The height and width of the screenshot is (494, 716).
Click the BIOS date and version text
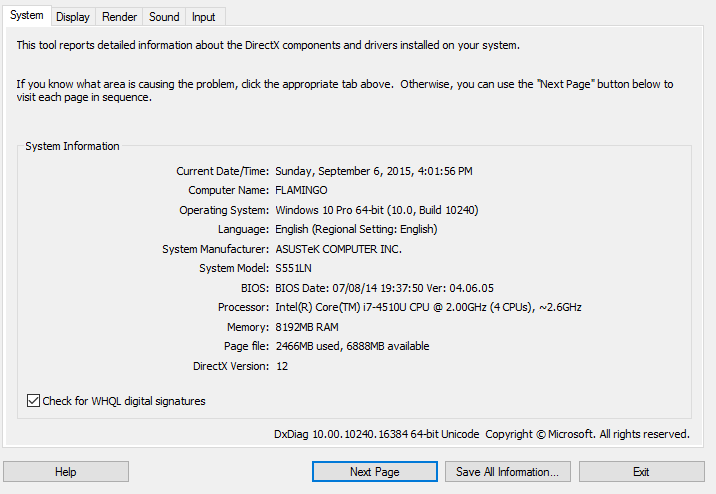pyautogui.click(x=384, y=288)
